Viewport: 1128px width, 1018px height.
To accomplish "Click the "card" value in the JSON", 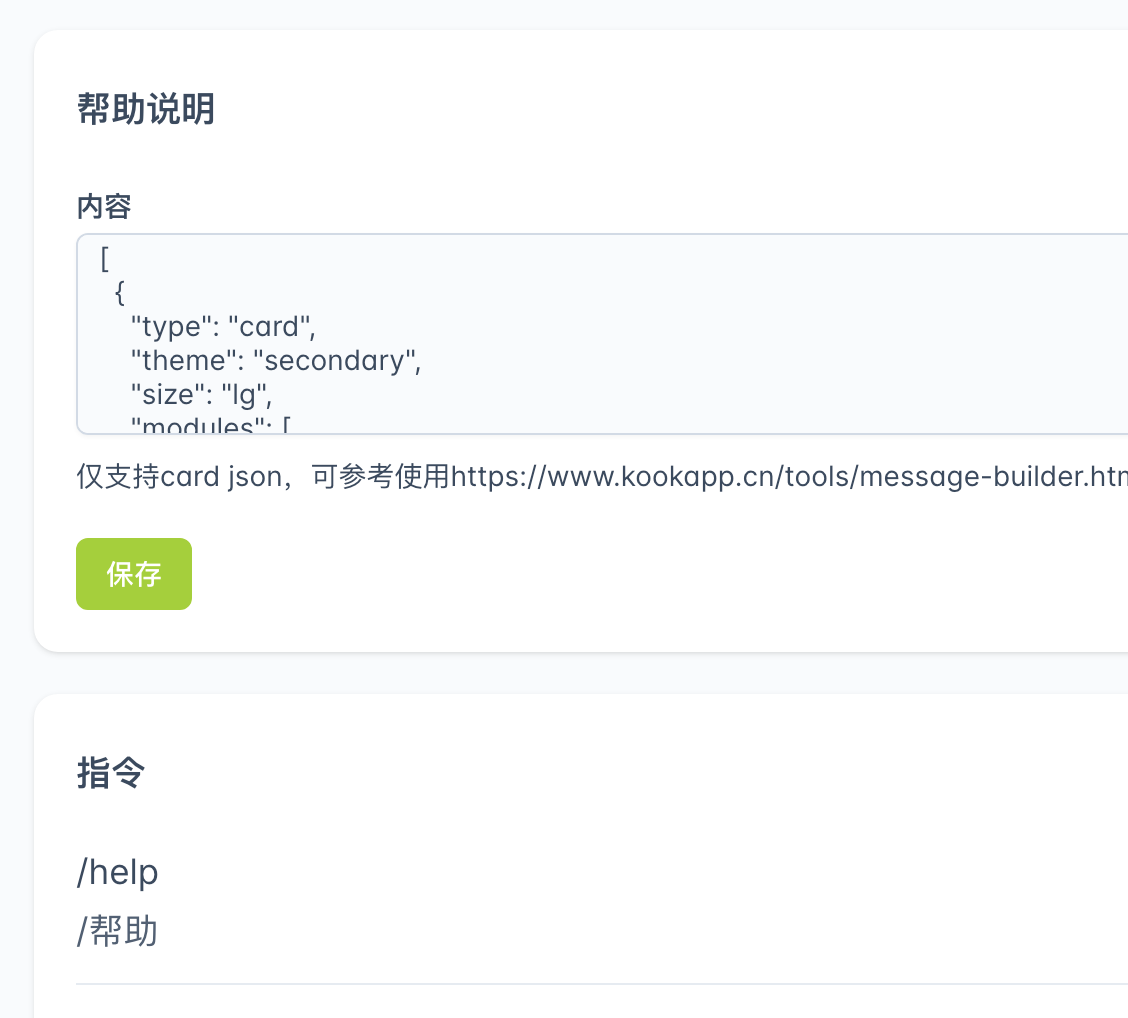I will [x=269, y=327].
